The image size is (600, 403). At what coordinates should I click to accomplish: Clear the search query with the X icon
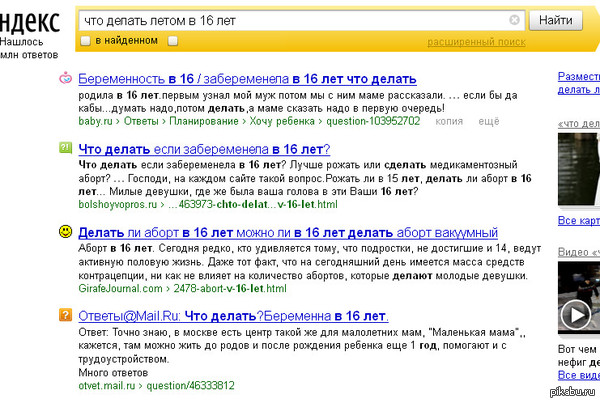(515, 19)
